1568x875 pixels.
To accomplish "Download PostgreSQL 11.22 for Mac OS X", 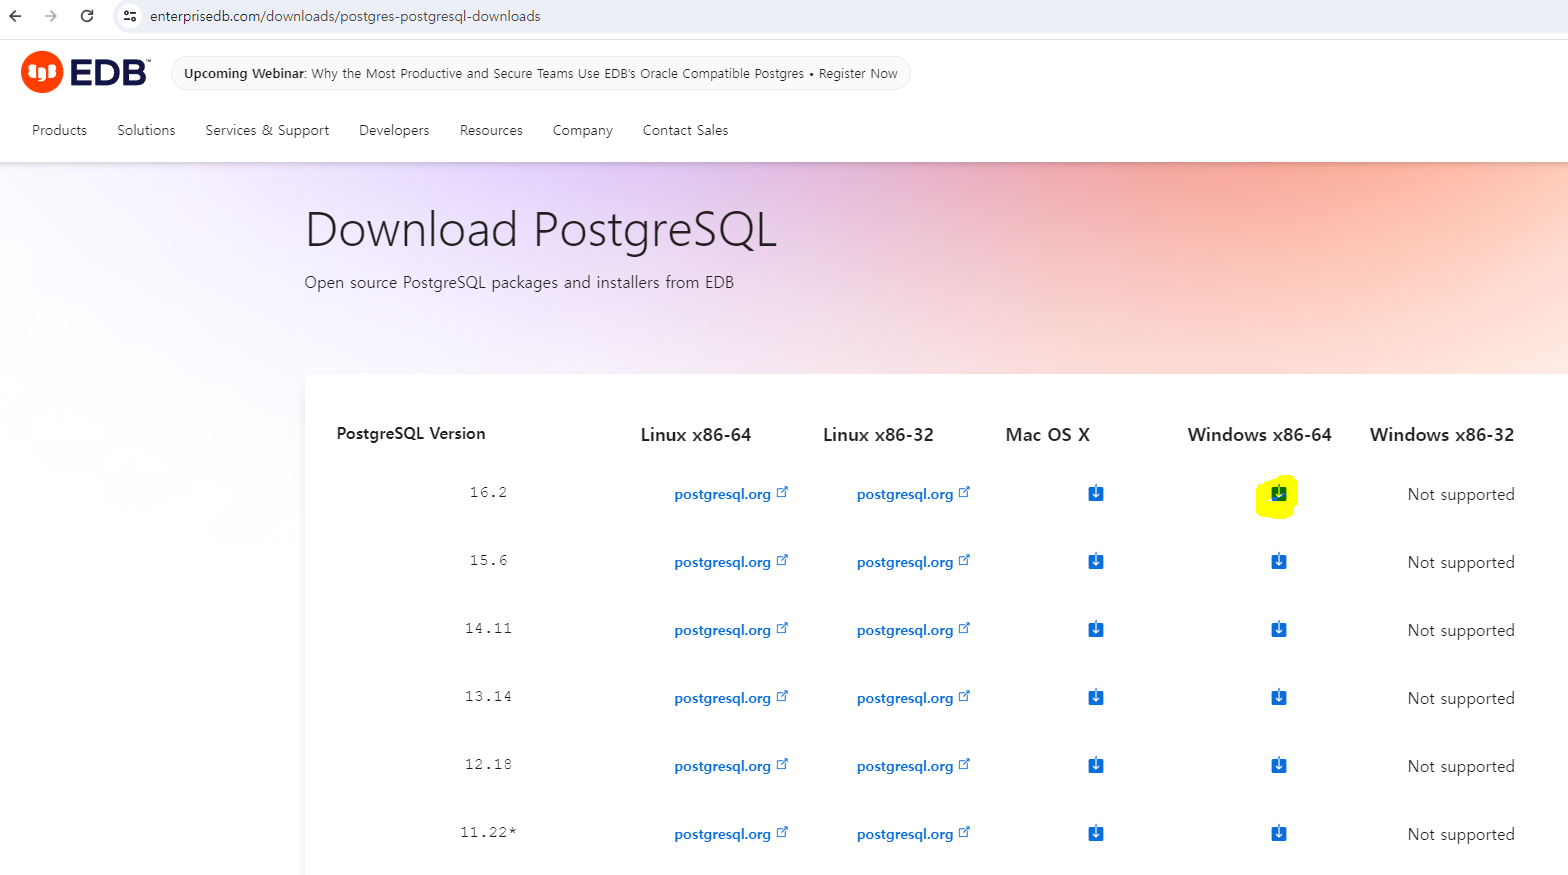I will [1096, 833].
